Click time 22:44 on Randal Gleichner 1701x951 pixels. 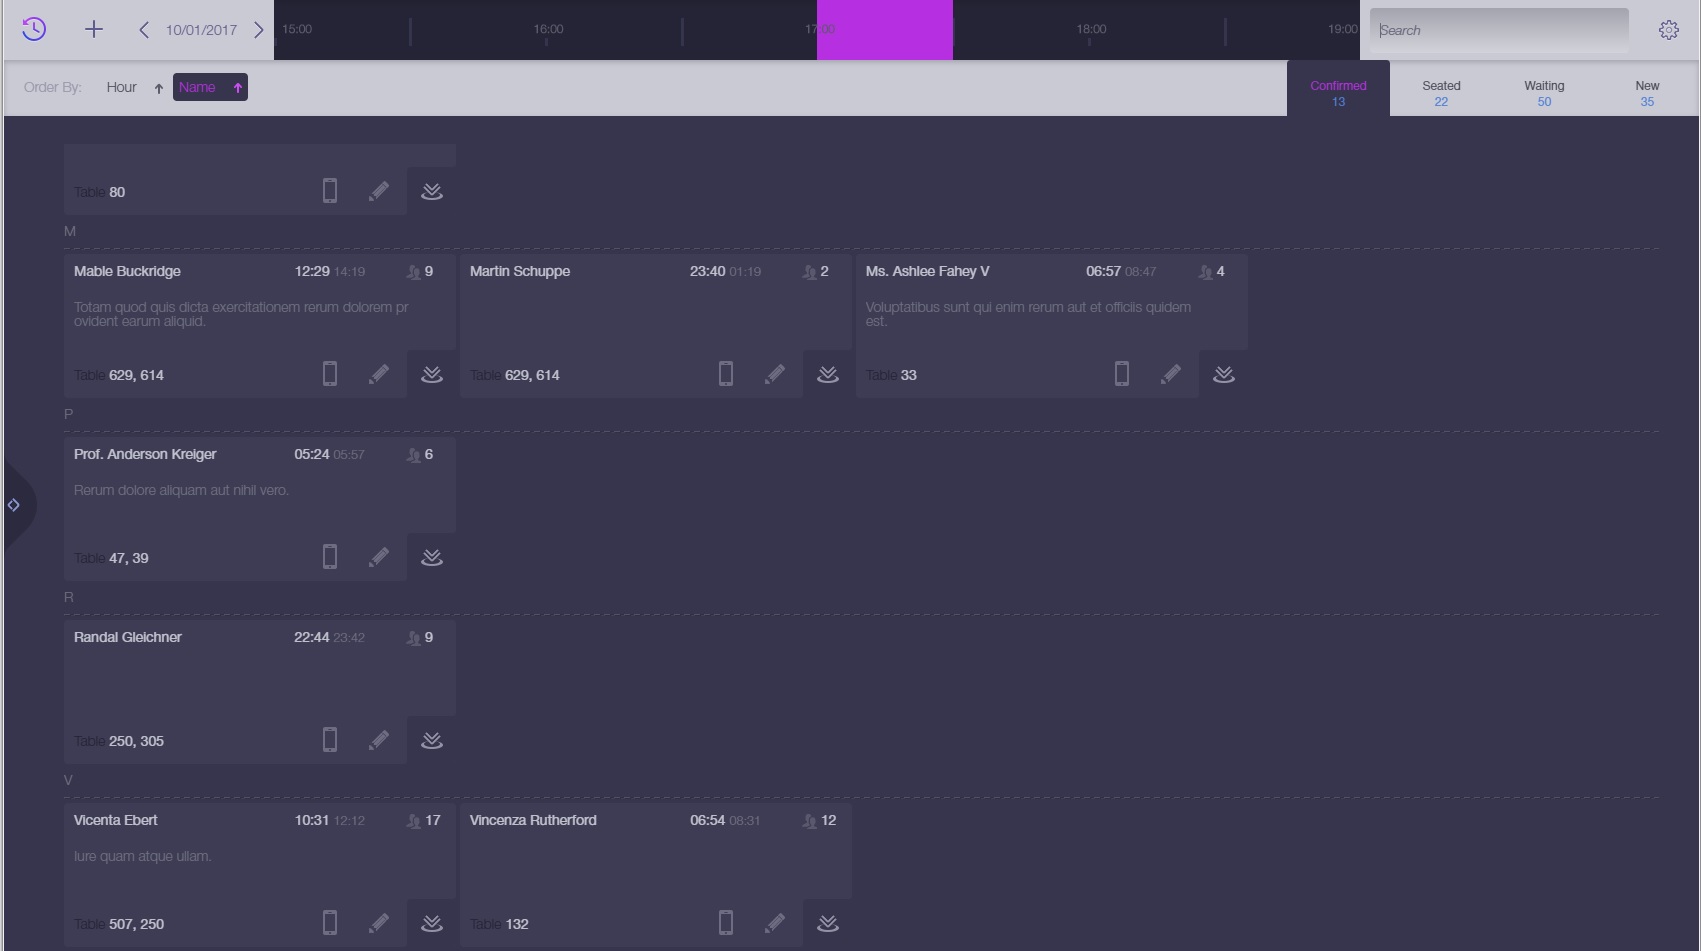point(311,637)
